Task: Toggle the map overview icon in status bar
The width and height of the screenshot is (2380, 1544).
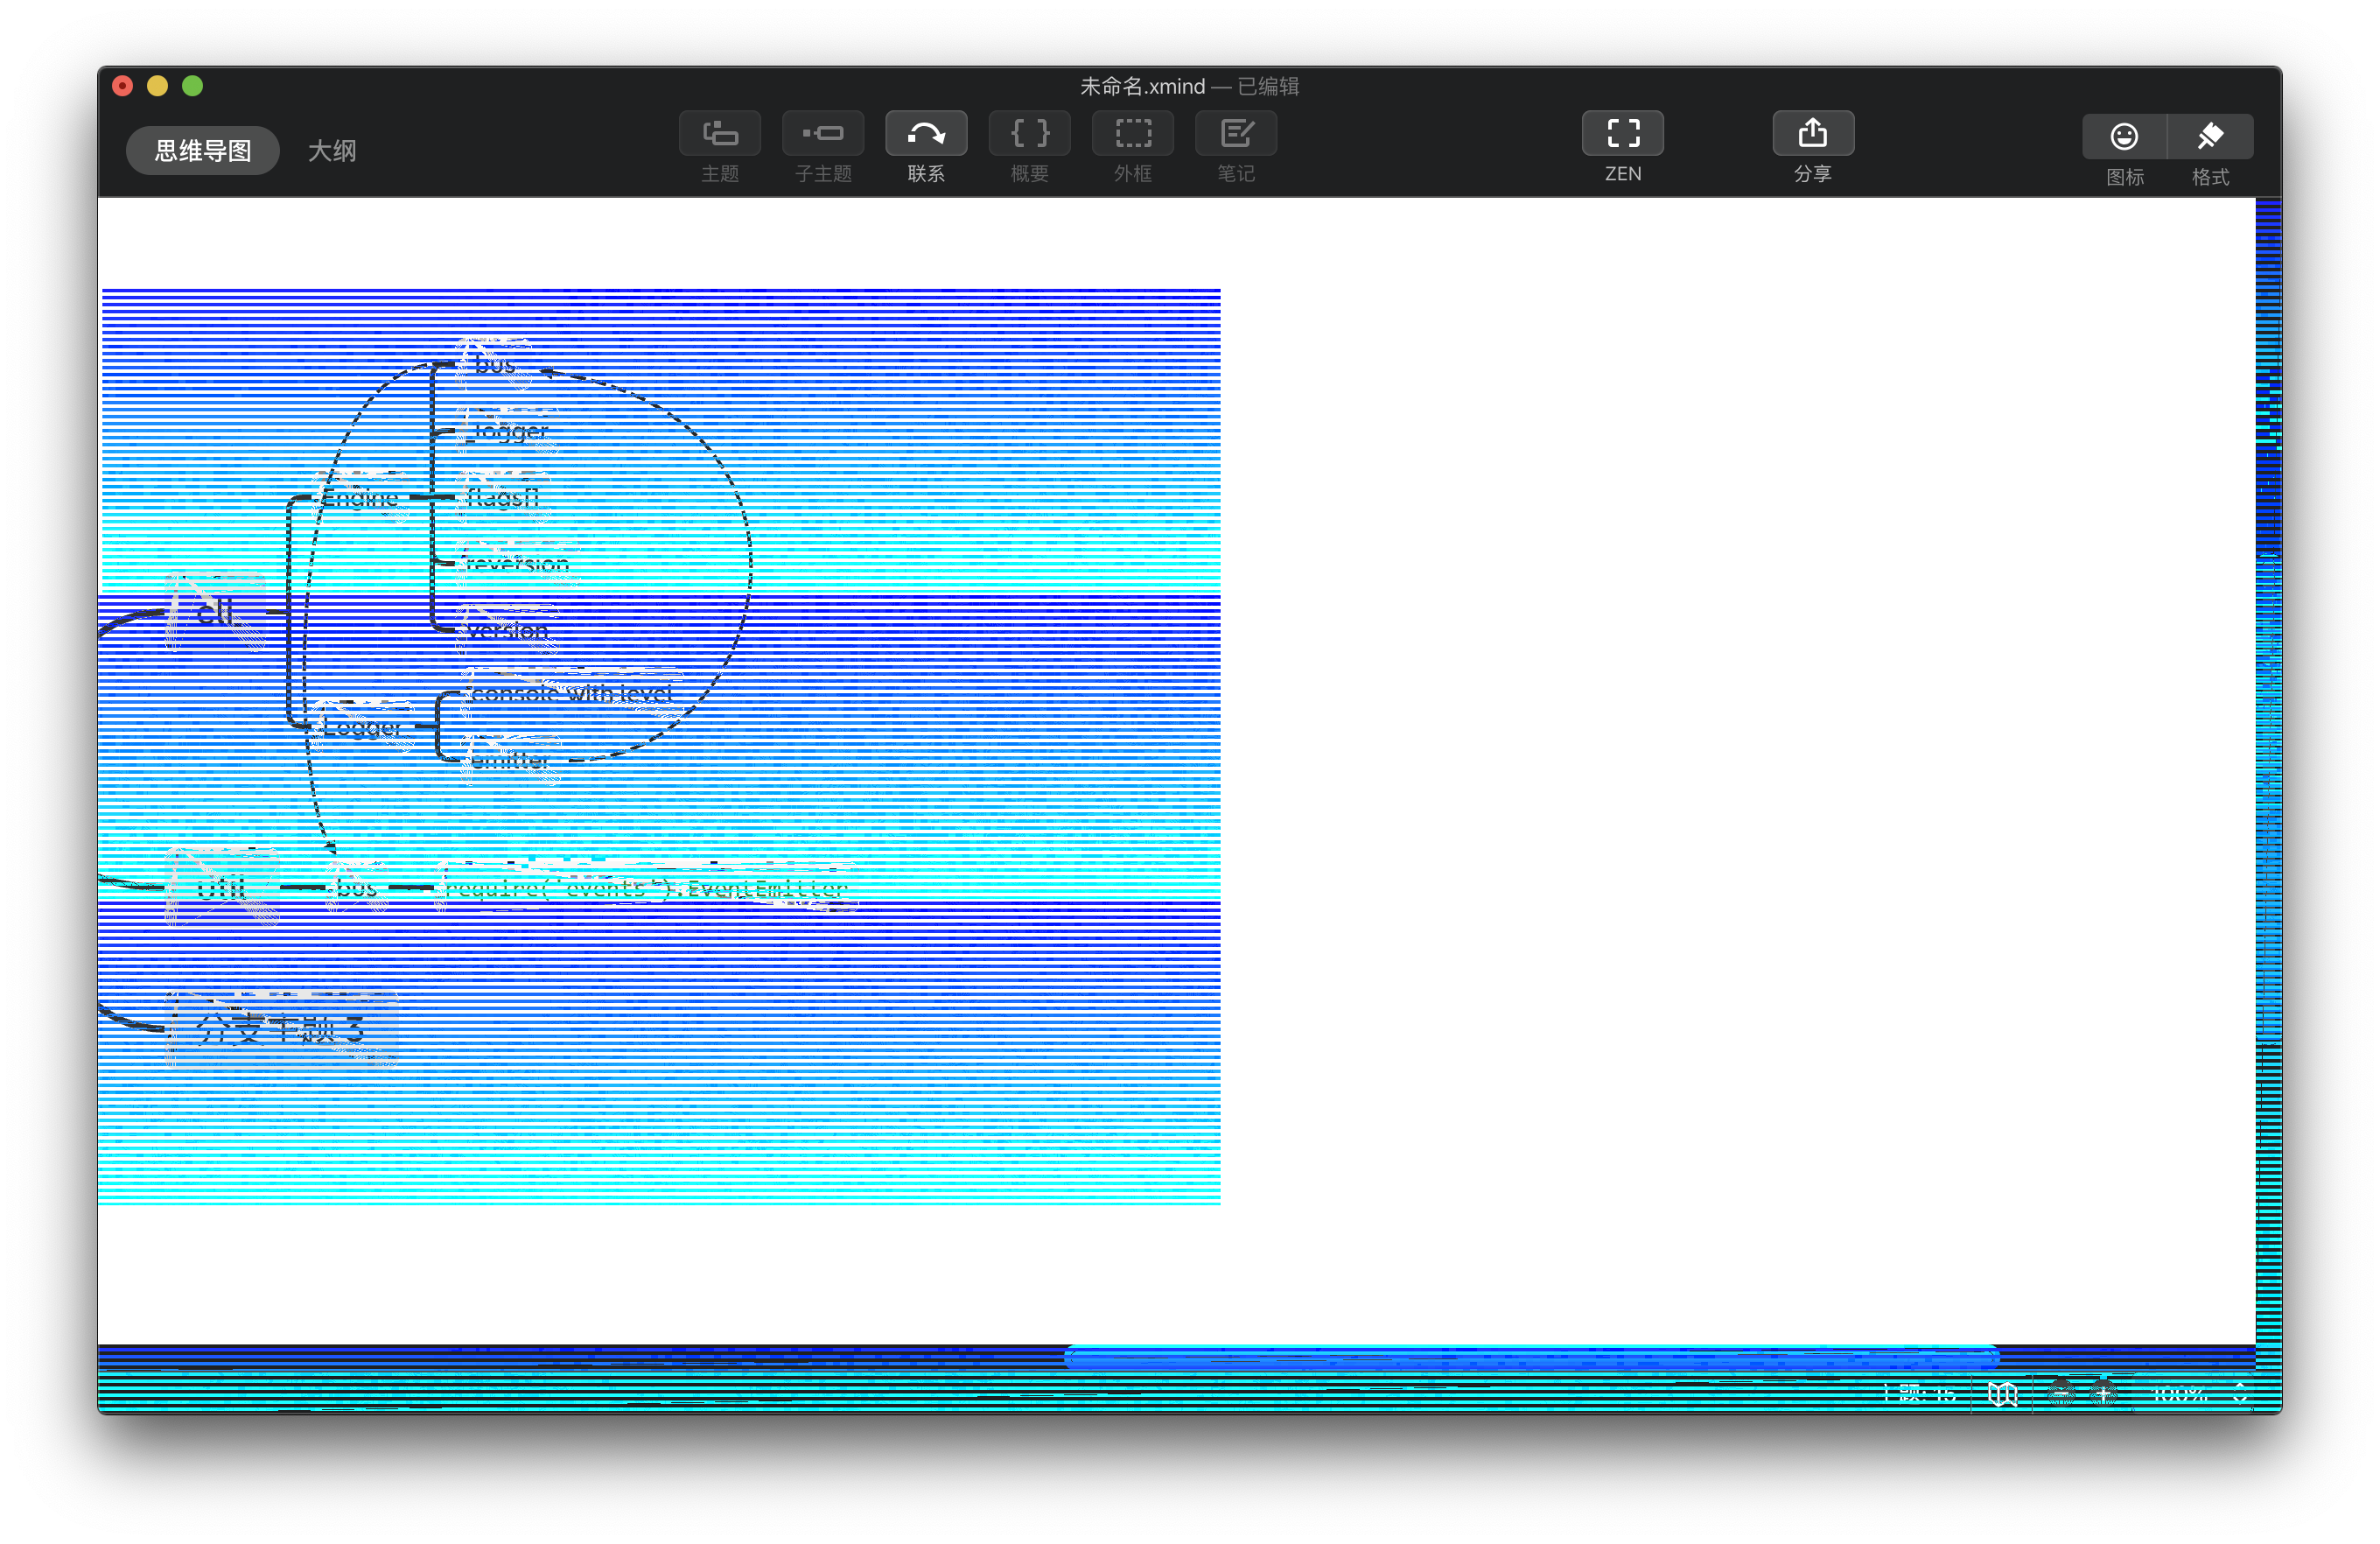Action: (x=2002, y=1393)
